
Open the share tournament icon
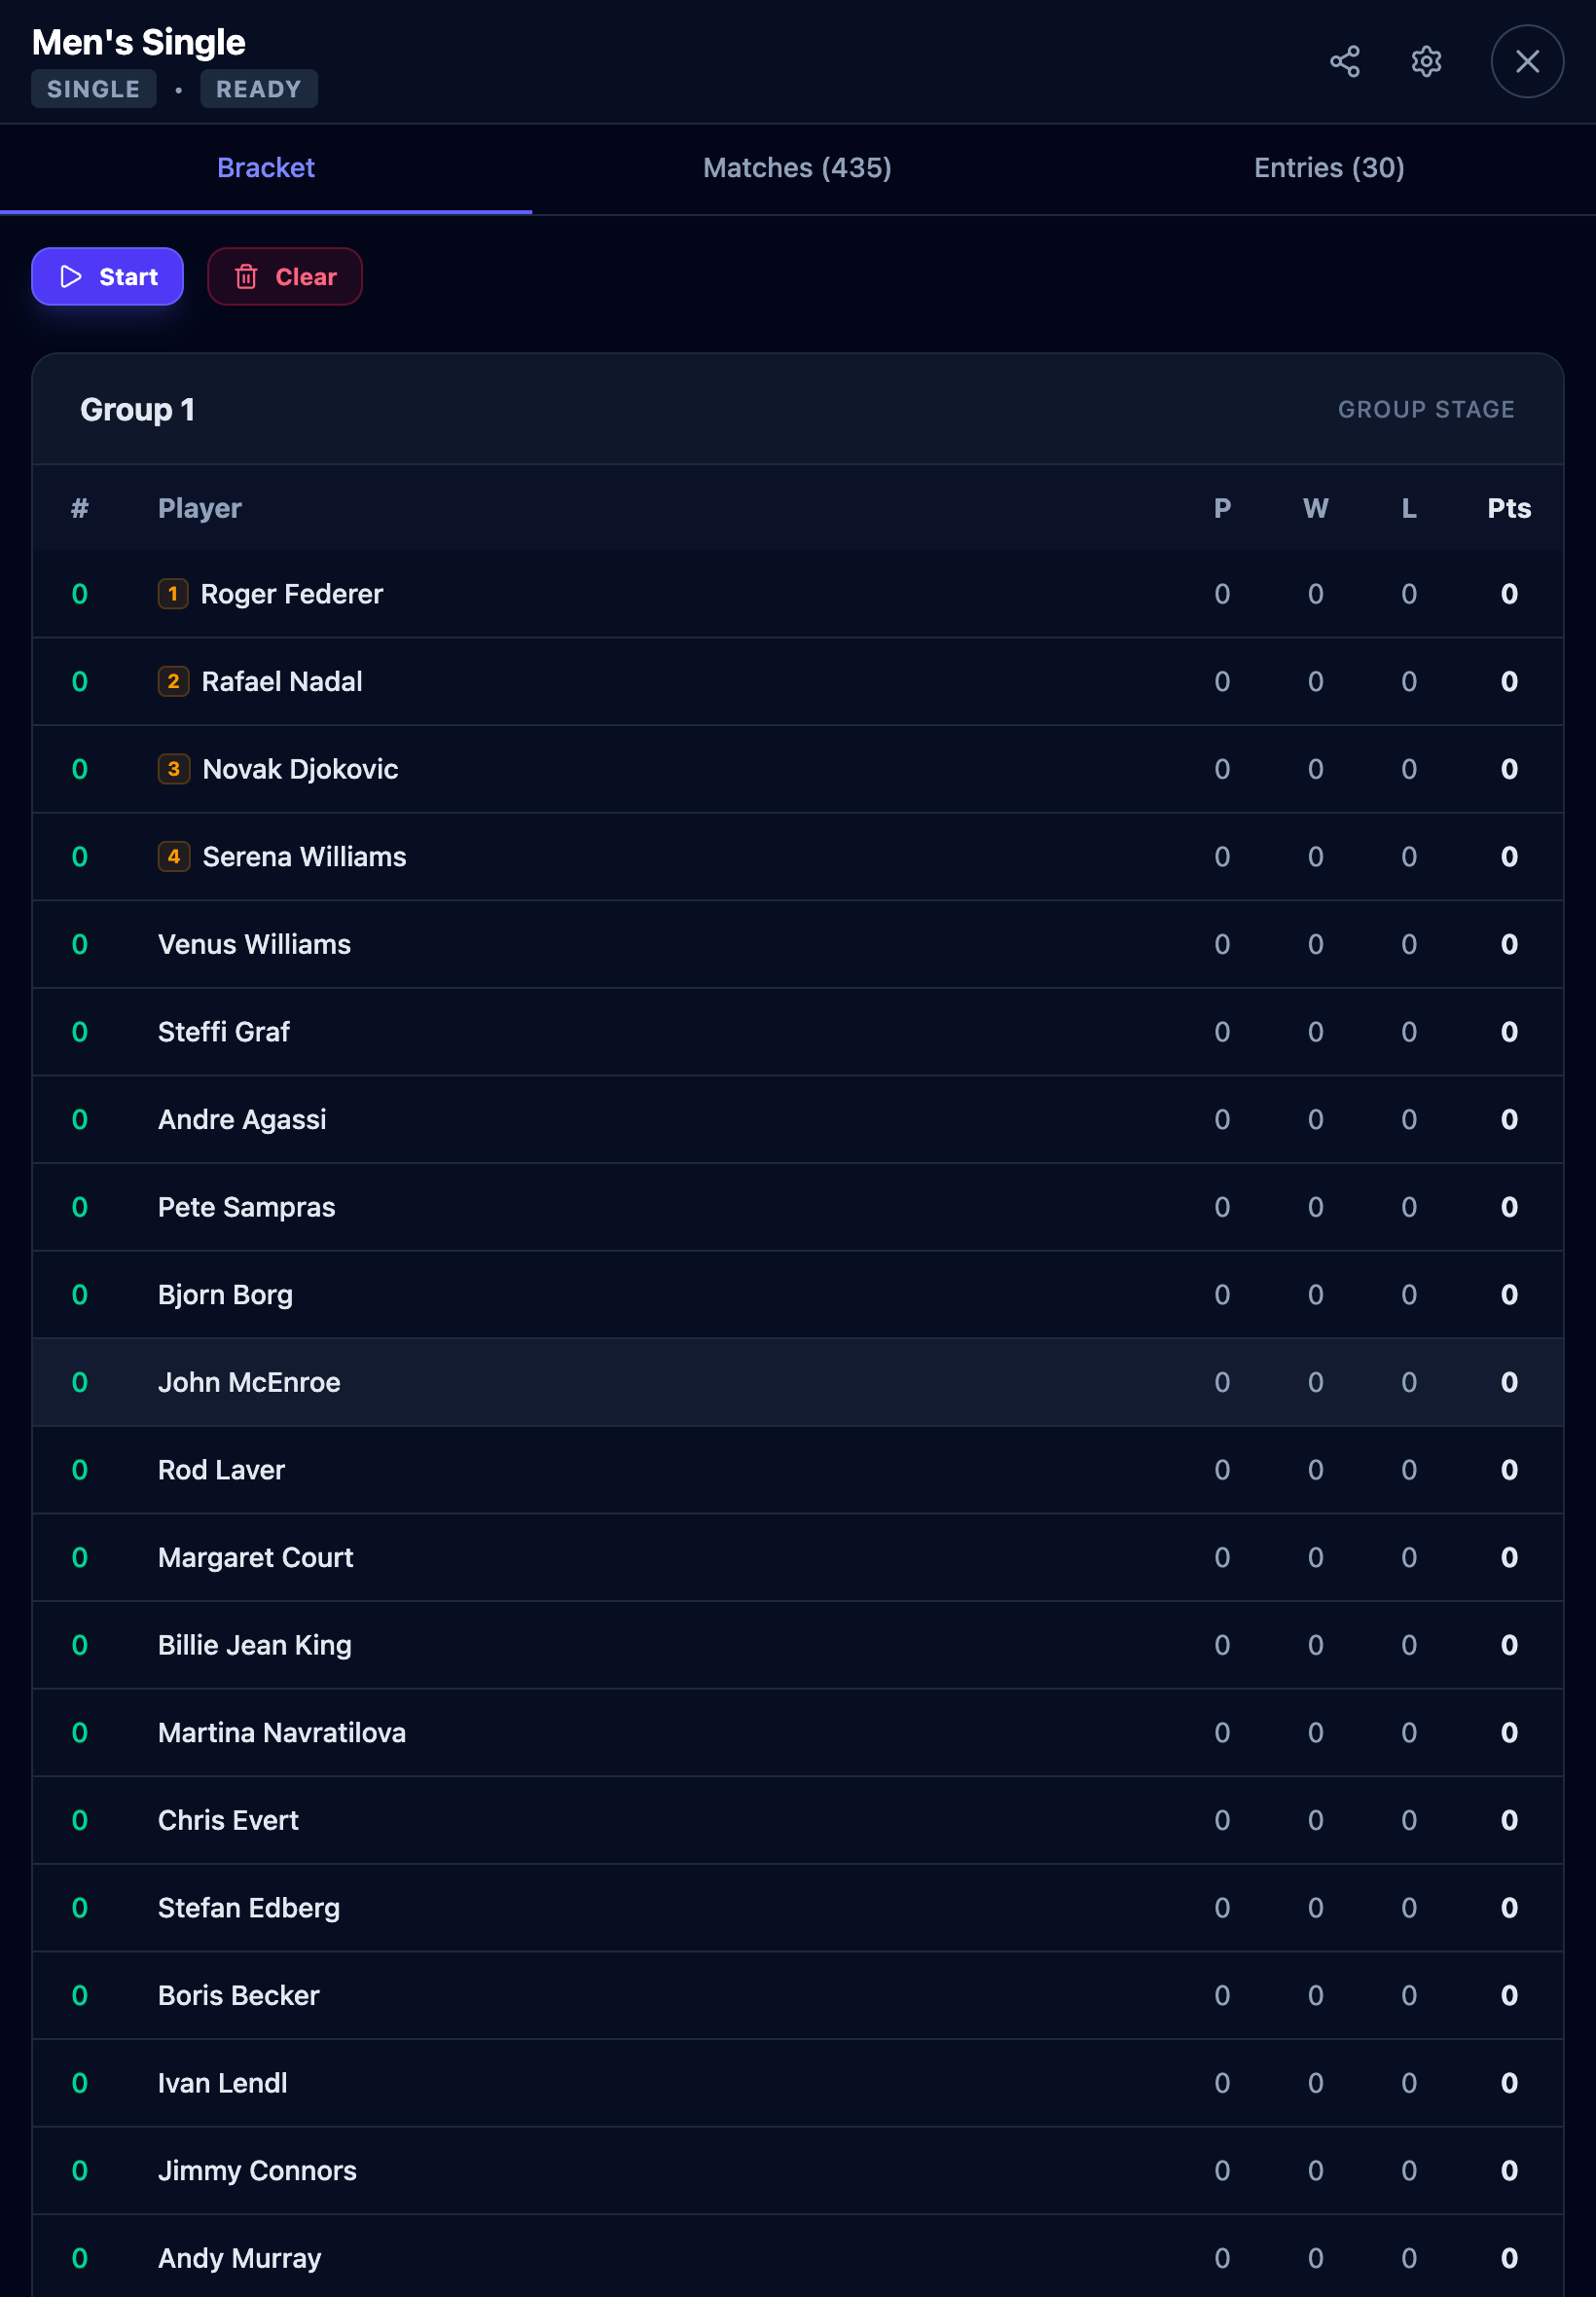pyautogui.click(x=1346, y=61)
